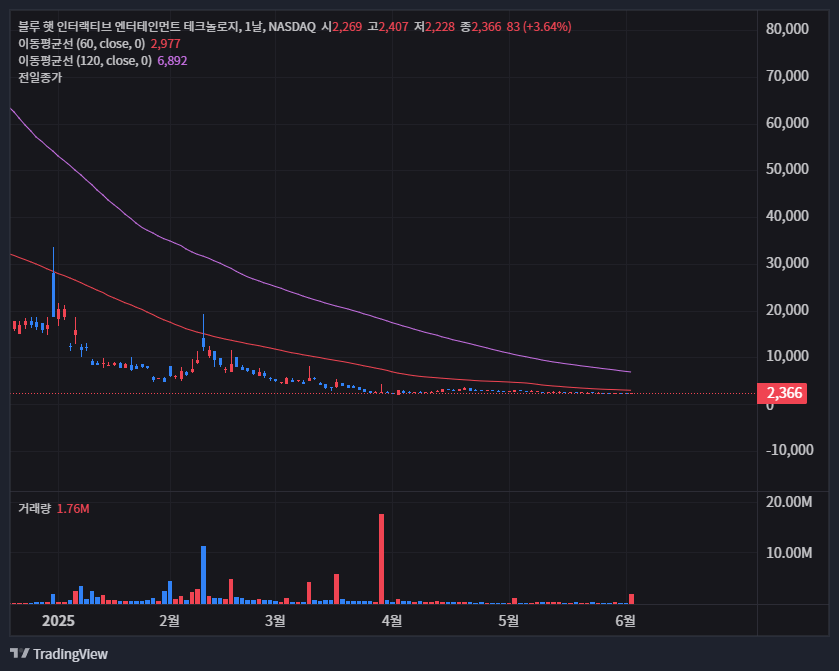This screenshot has width=839, height=671.
Task: Click the 80,000 price axis label
Action: click(787, 28)
